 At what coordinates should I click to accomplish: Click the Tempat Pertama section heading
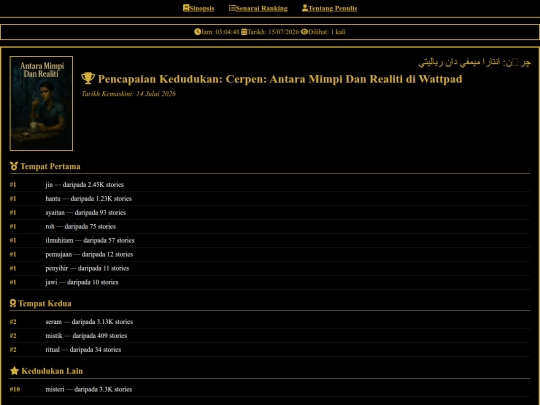50,166
